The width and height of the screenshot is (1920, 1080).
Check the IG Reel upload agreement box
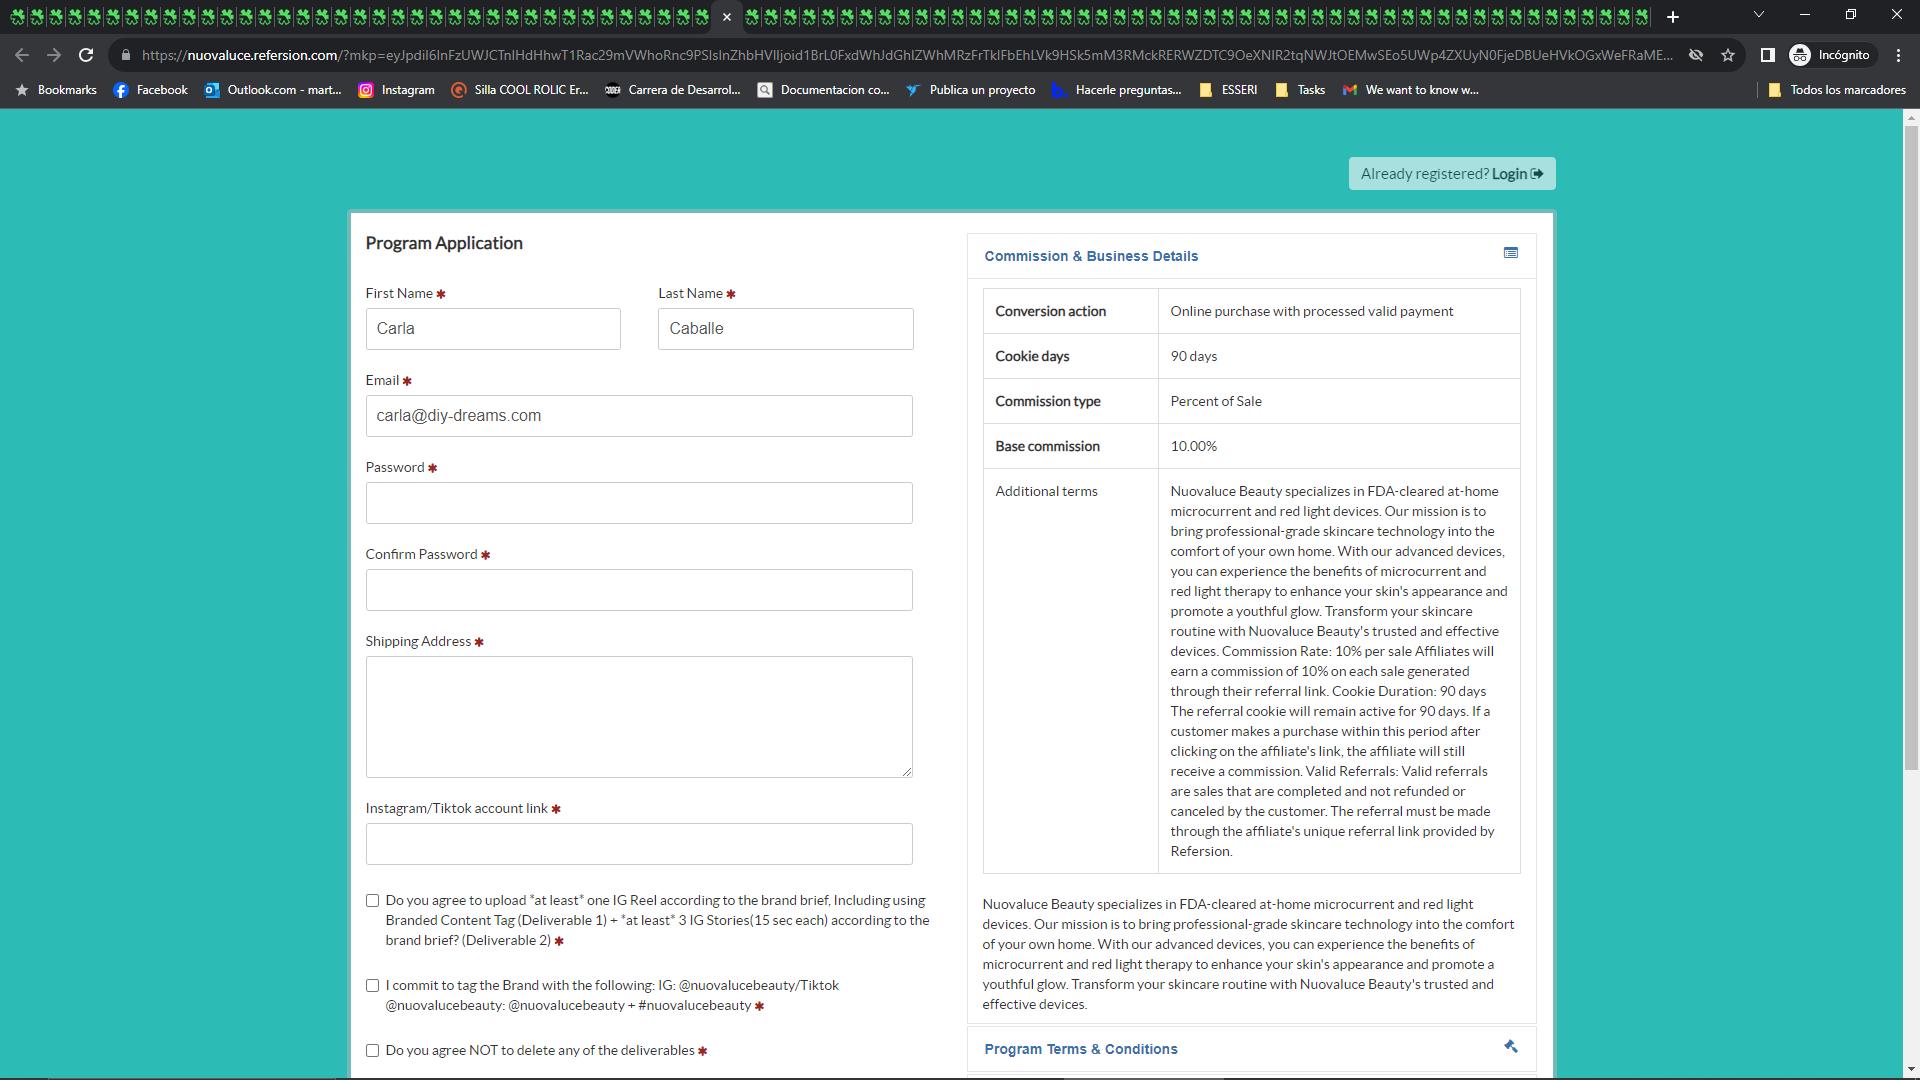pos(373,901)
